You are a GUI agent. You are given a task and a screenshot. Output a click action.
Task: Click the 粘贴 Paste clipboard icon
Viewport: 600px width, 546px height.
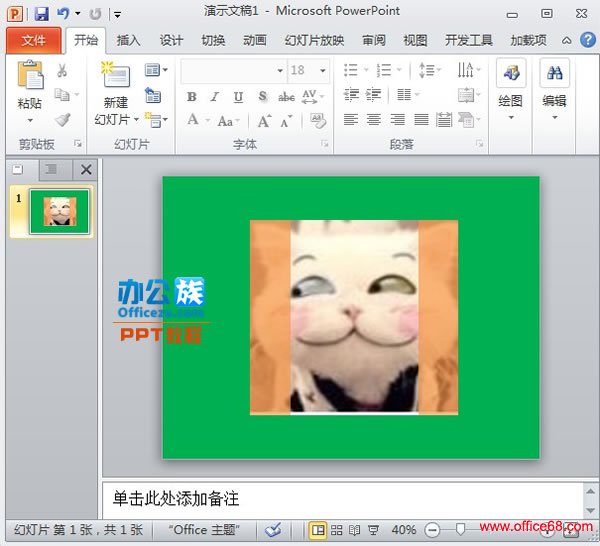30,75
